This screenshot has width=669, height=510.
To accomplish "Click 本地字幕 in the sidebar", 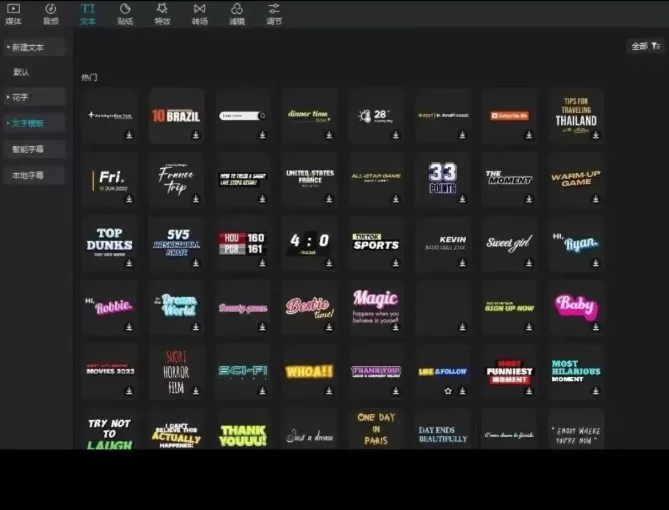I will click(x=28, y=175).
